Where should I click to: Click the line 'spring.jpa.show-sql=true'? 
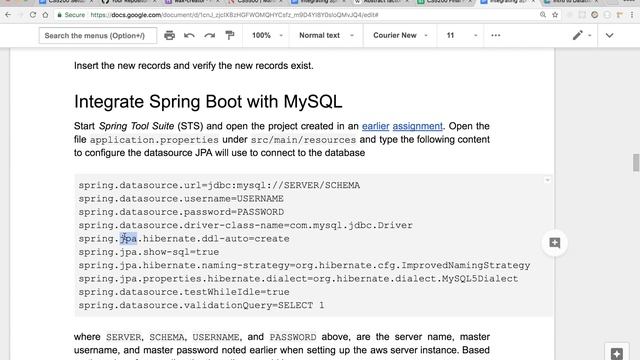point(149,252)
